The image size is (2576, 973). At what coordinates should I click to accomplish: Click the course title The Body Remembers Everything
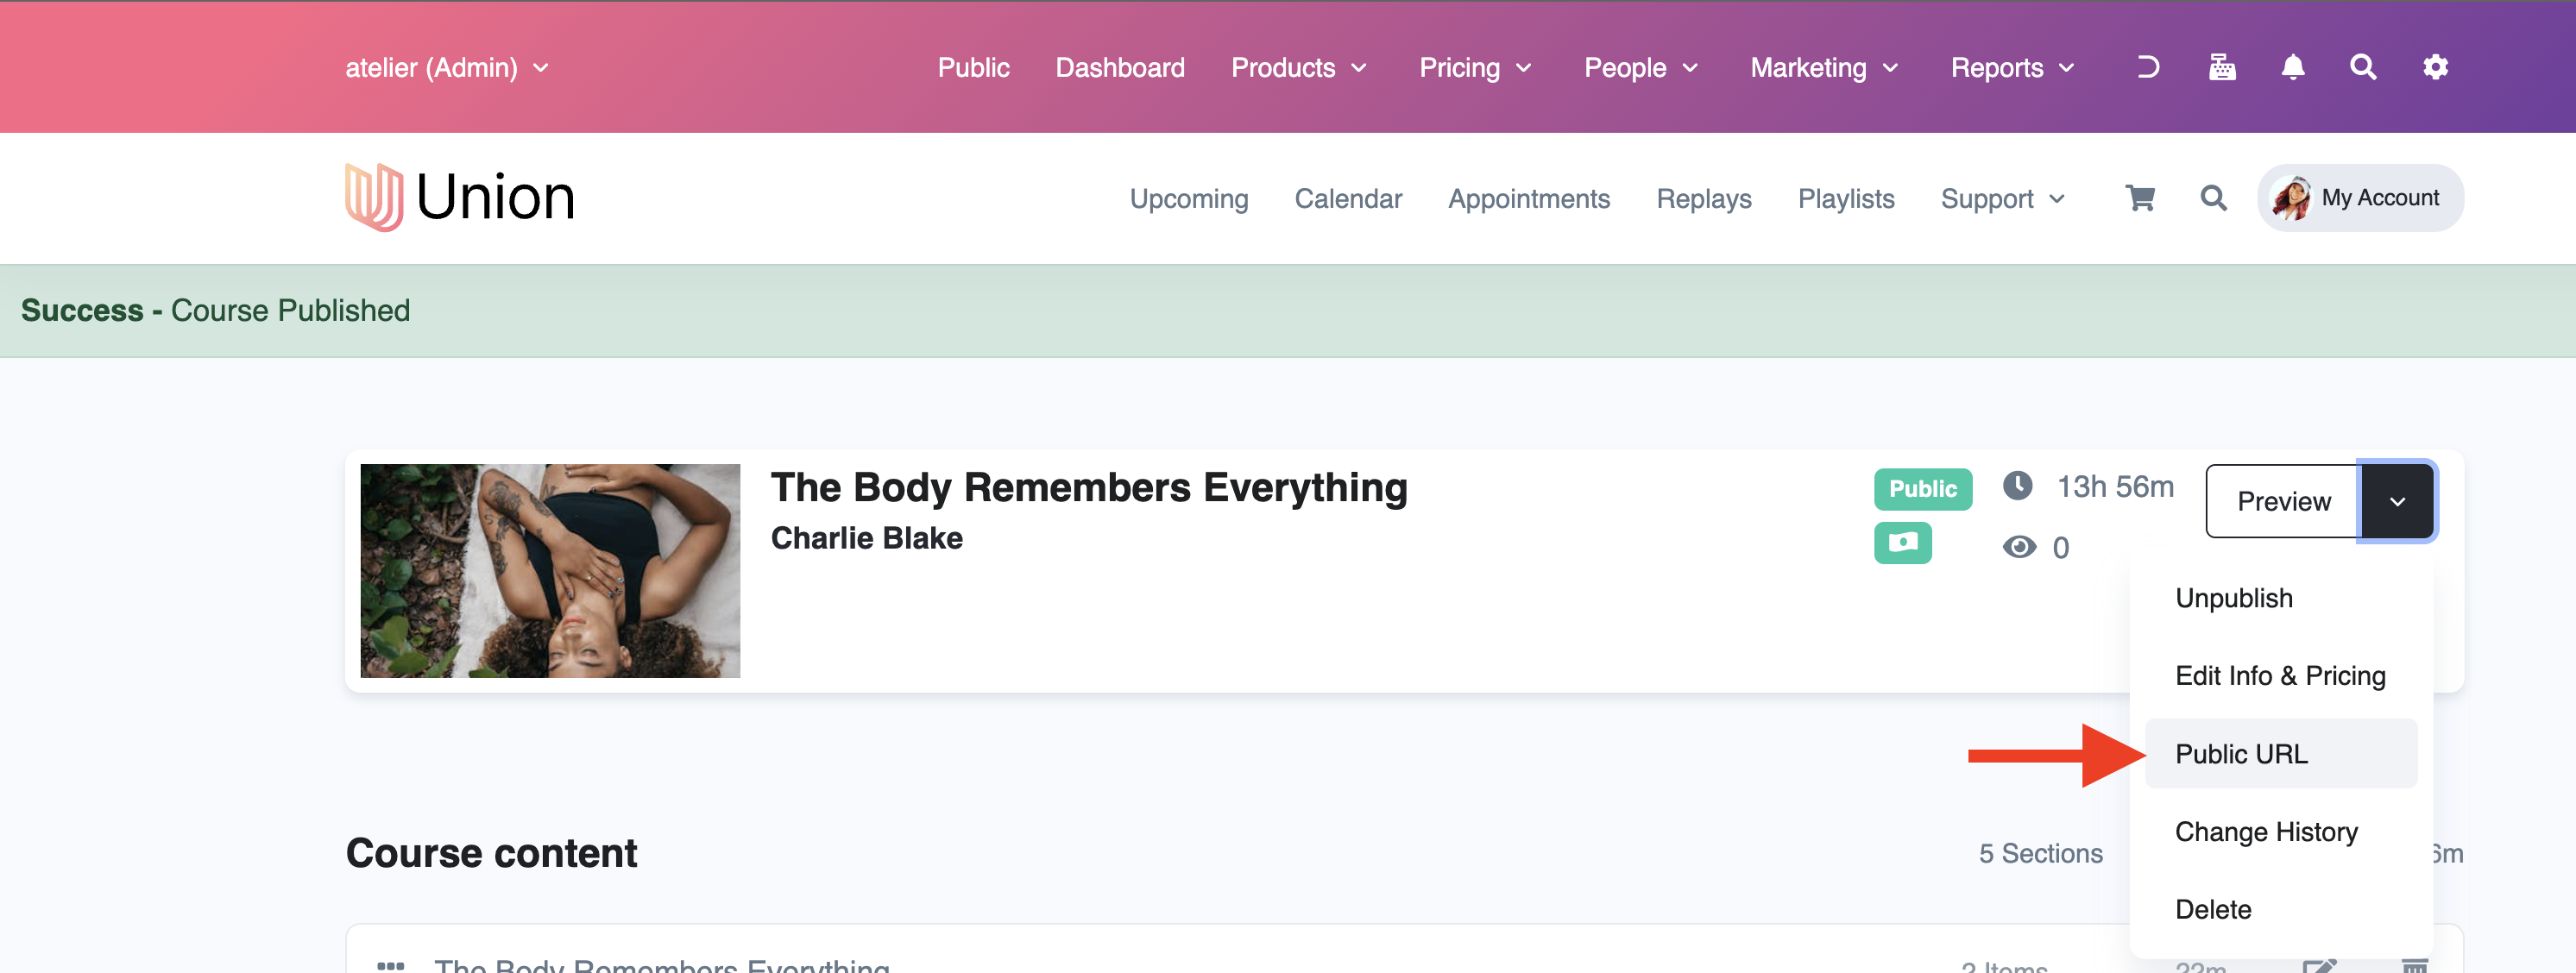tap(1088, 487)
